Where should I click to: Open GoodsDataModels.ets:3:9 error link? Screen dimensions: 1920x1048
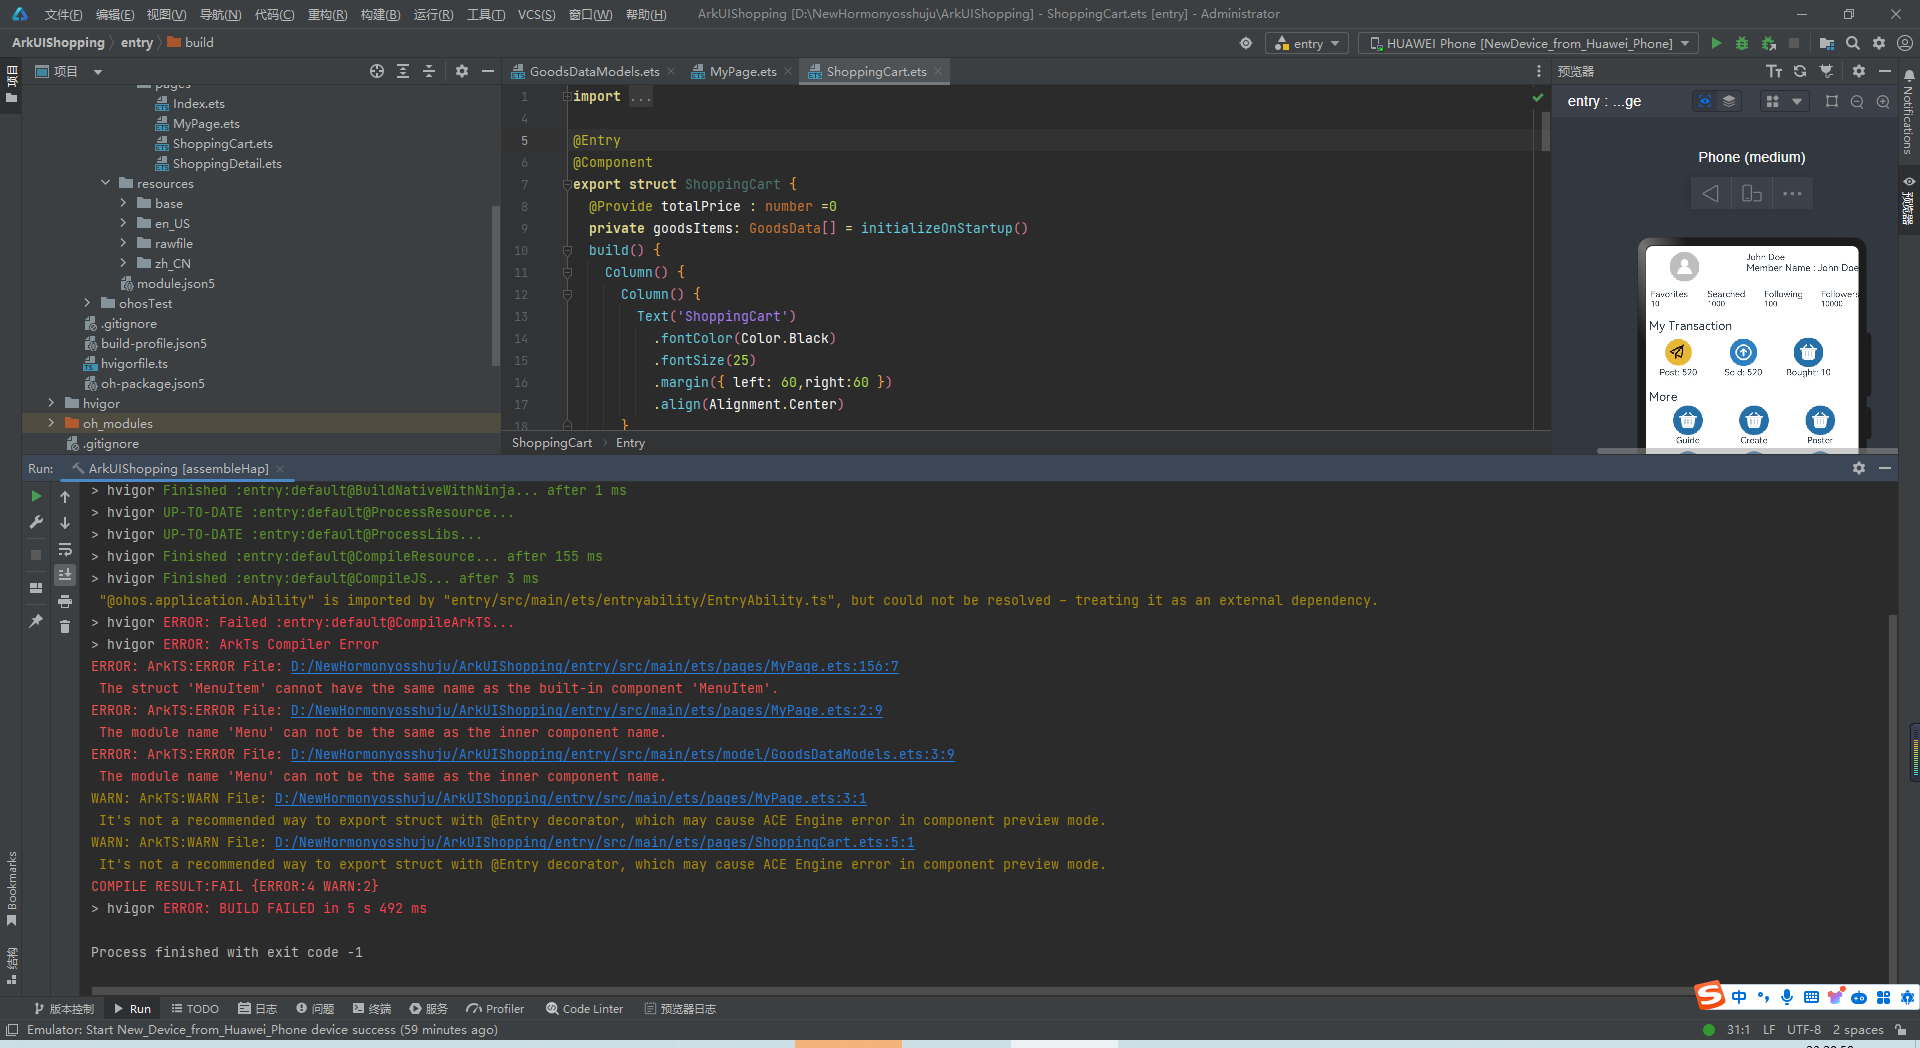point(622,754)
